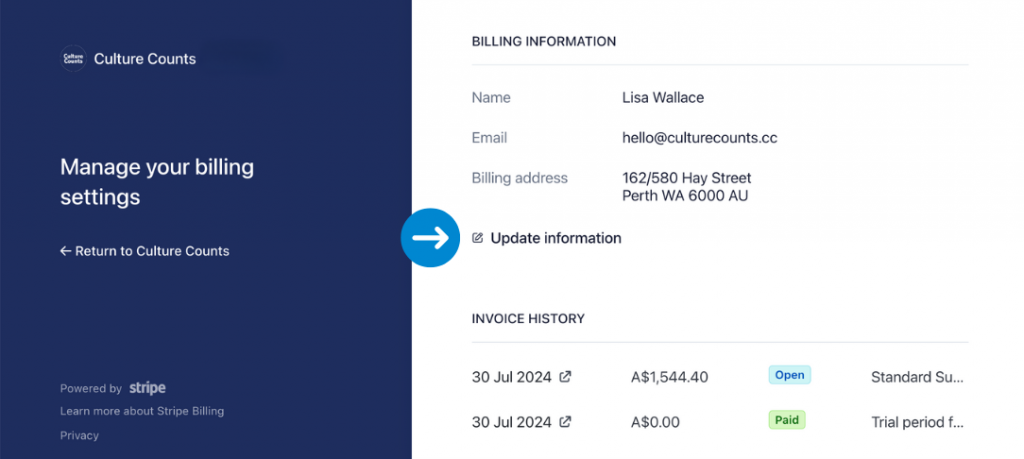Click the Trial period invoice description

tap(917, 422)
